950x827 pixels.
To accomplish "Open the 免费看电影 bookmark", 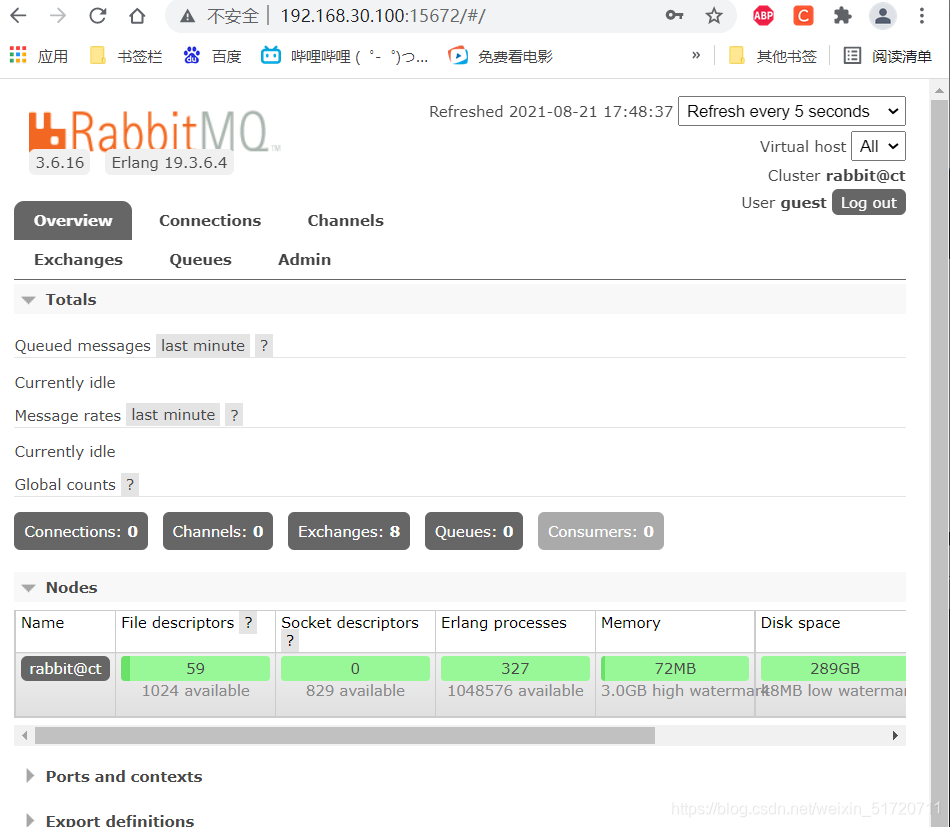I will 500,56.
